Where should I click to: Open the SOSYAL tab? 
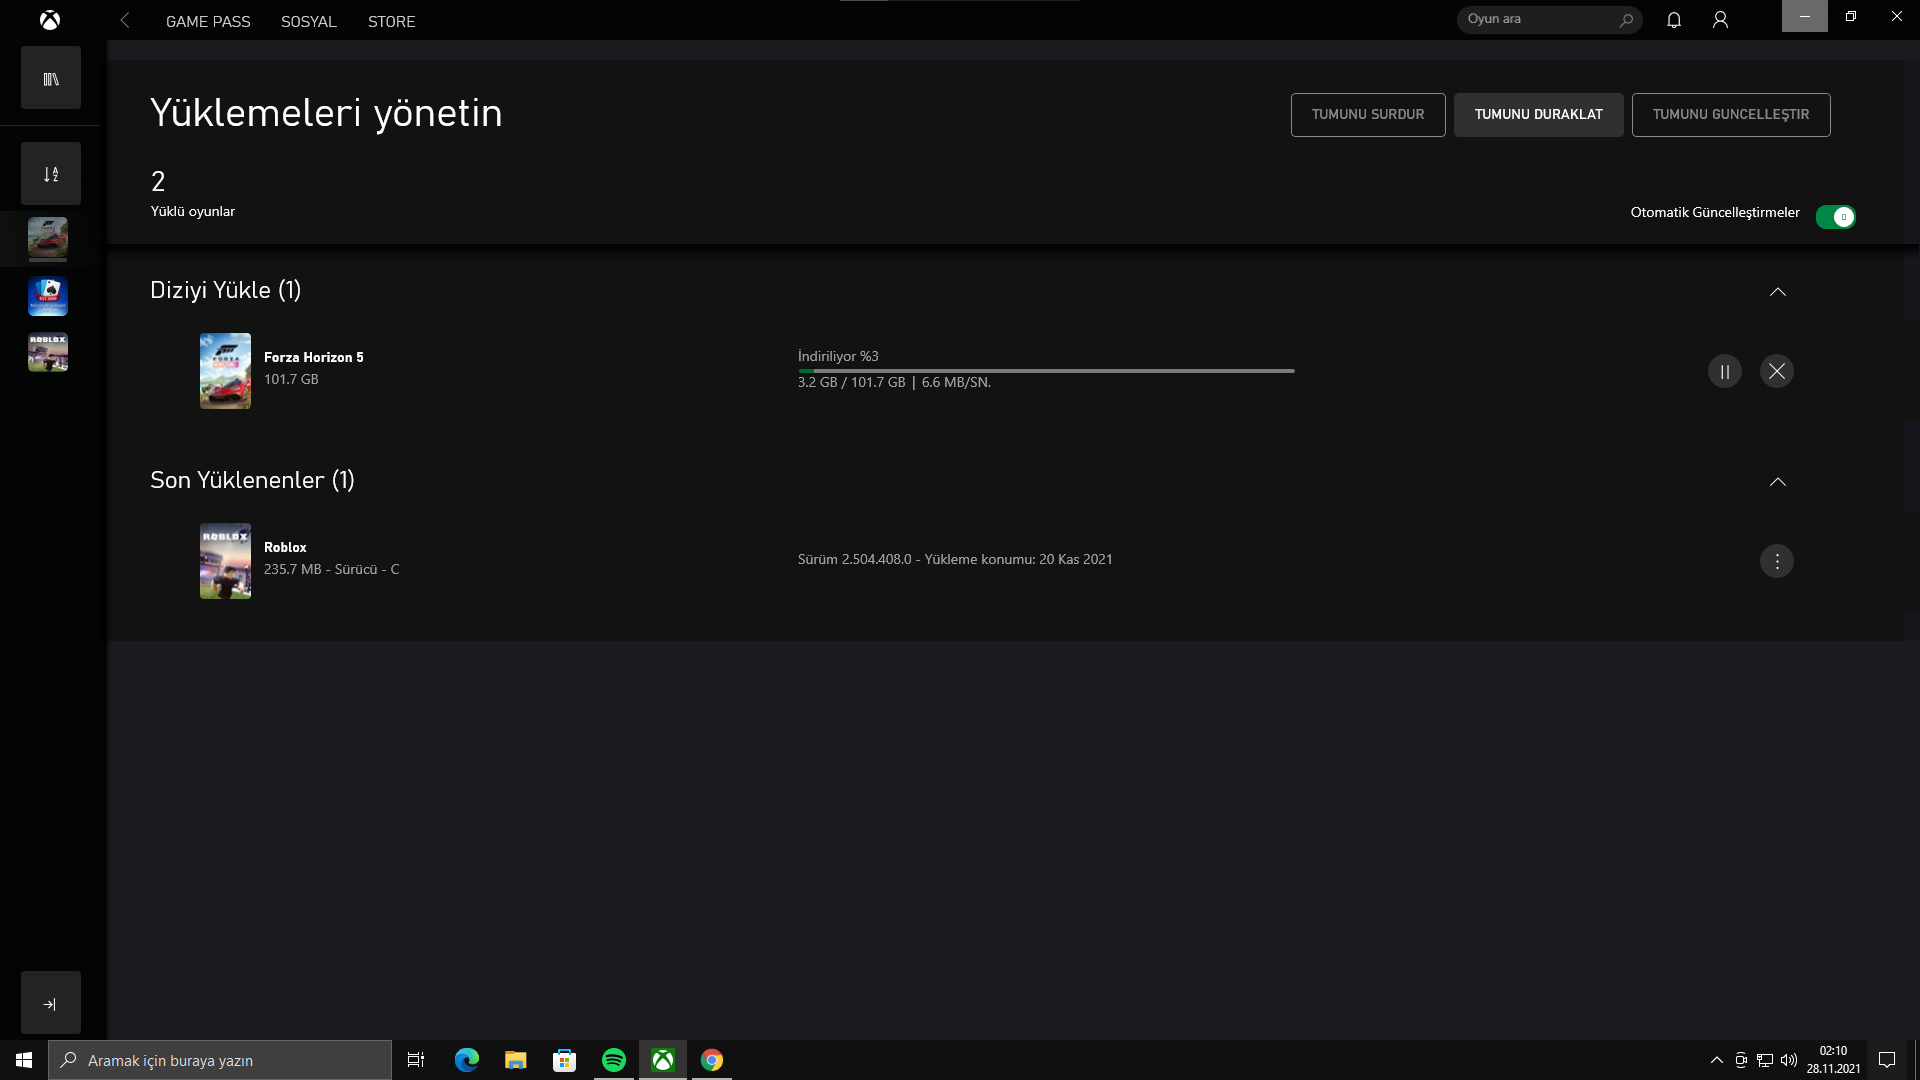[x=308, y=21]
